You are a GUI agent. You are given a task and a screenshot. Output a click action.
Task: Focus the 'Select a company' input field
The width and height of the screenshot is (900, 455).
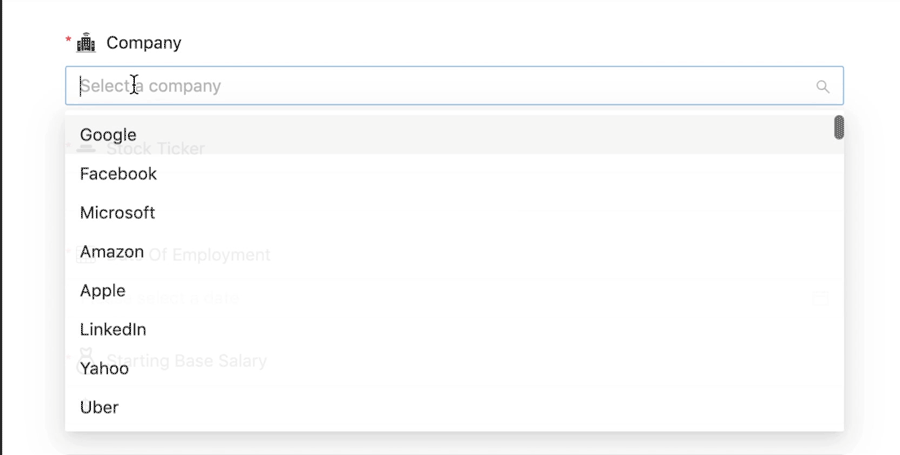coord(440,86)
